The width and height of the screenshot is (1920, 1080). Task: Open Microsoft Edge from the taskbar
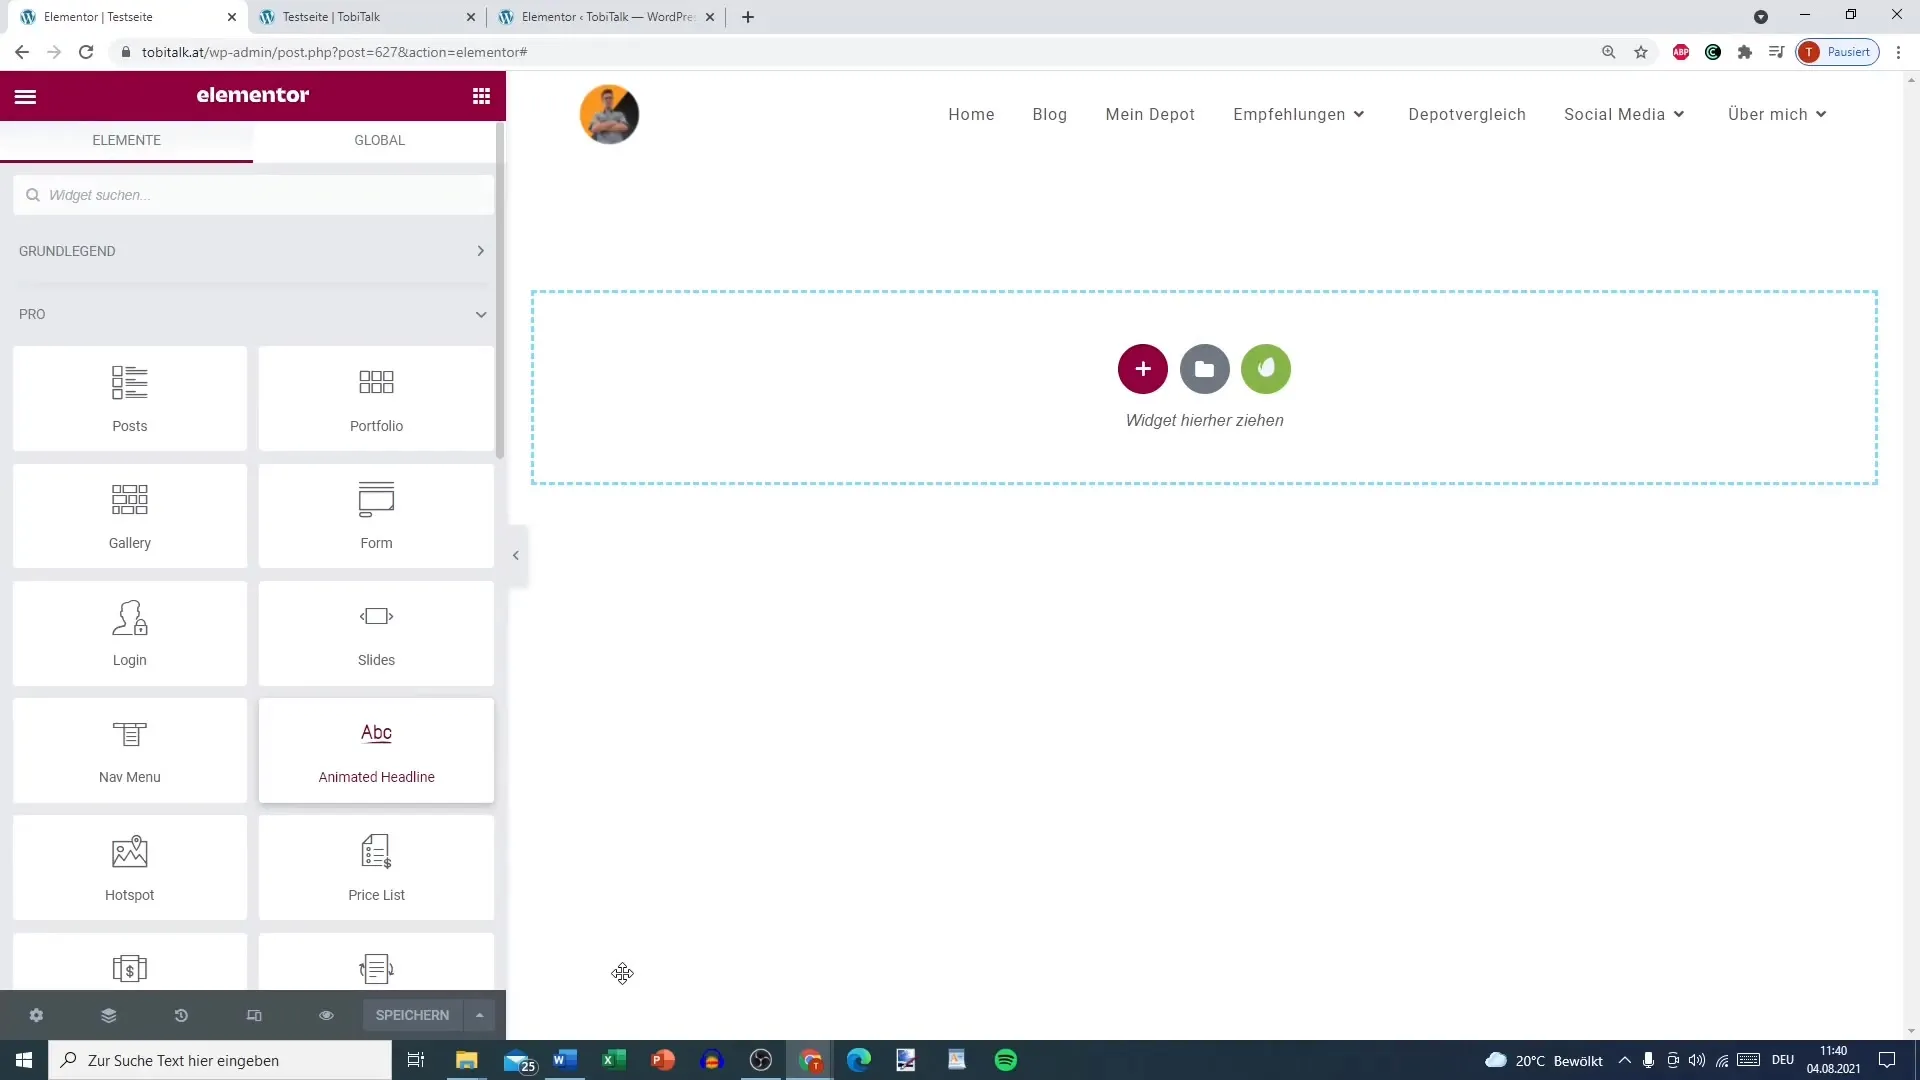coord(859,1060)
